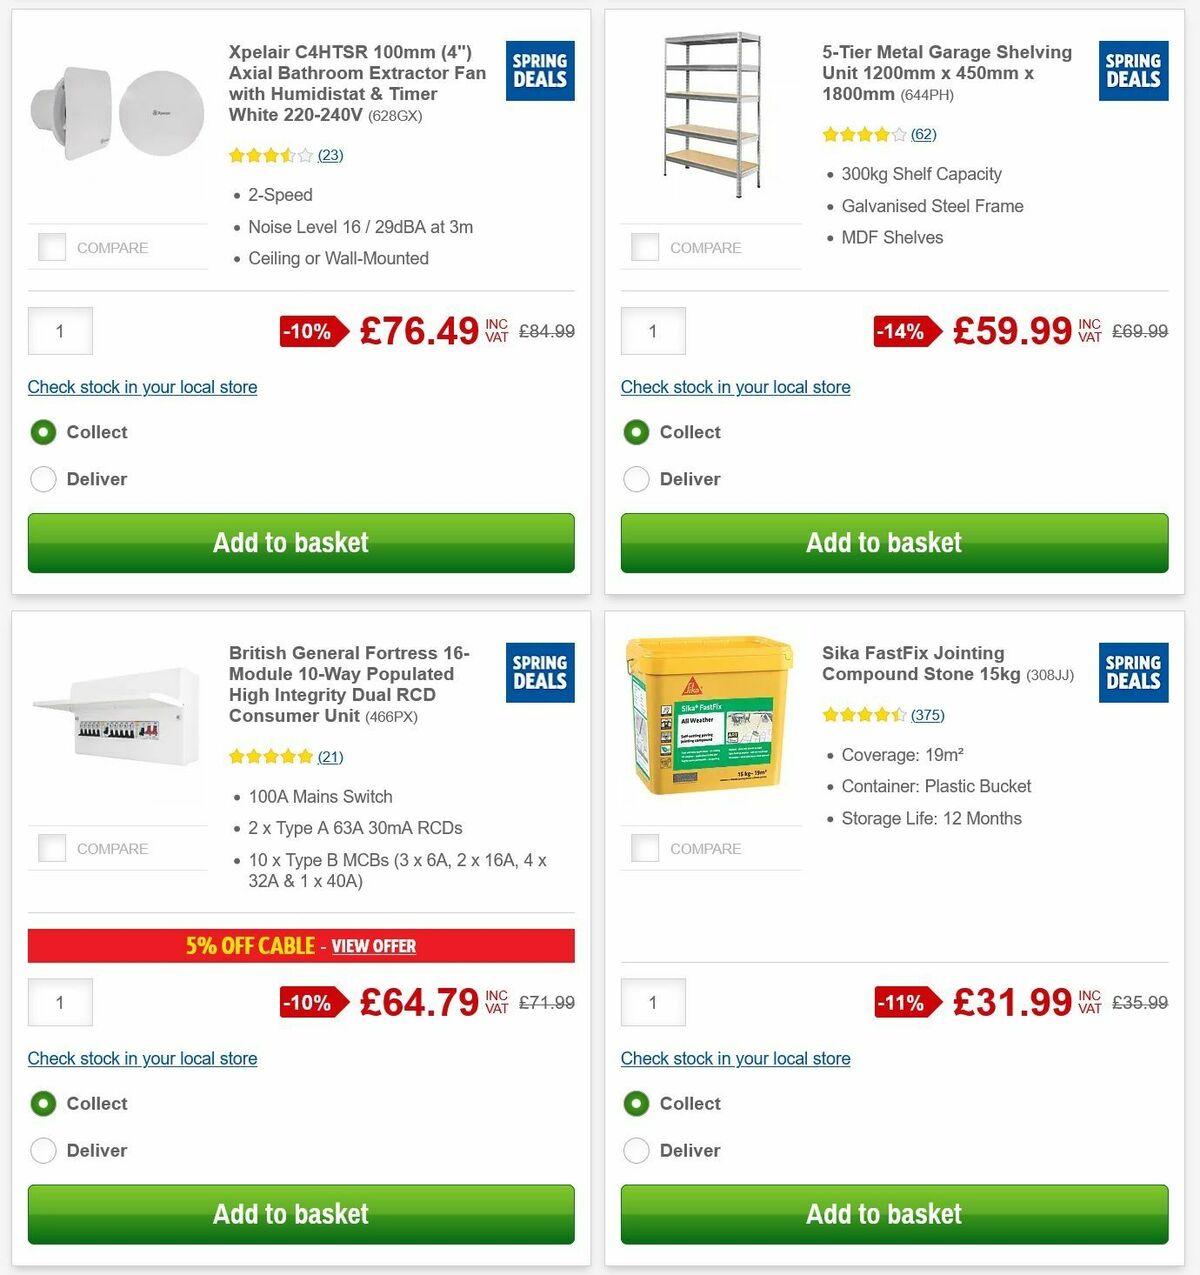Add the Xpelair extractor fan to basket

coord(290,542)
